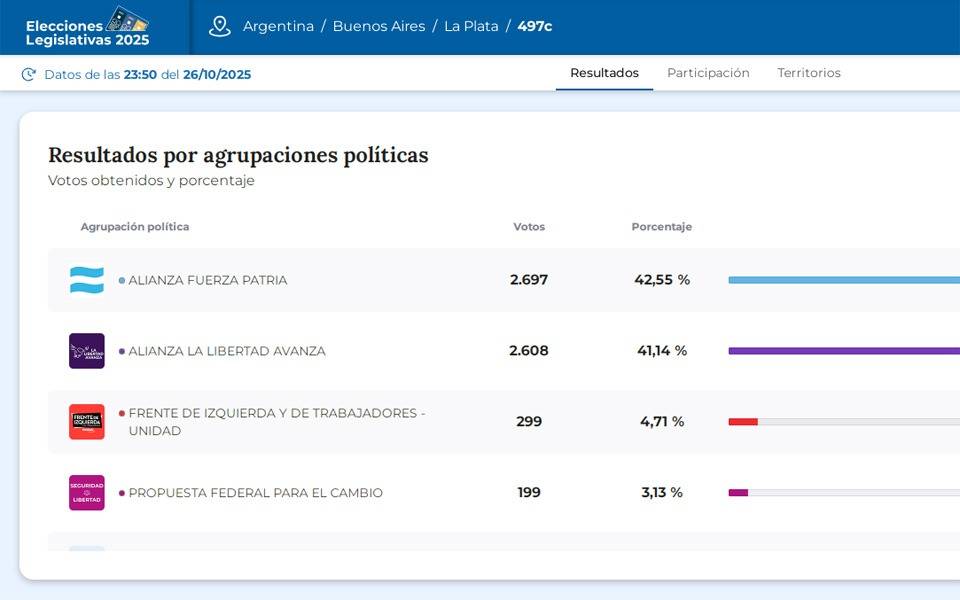Screen dimensions: 960x600
Task: Click the Seguridad Libertad magenta logo
Action: click(x=87, y=493)
